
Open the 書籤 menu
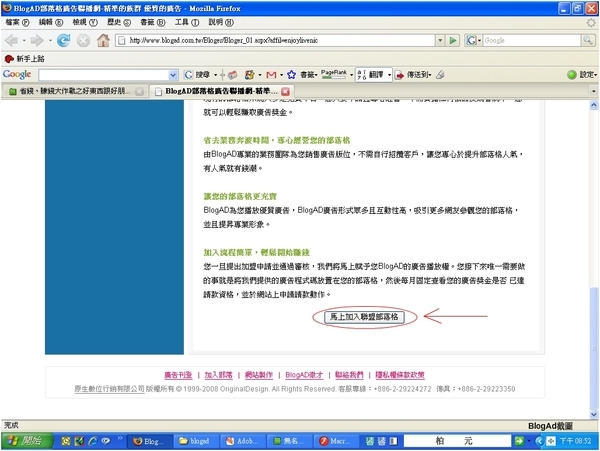coord(153,22)
